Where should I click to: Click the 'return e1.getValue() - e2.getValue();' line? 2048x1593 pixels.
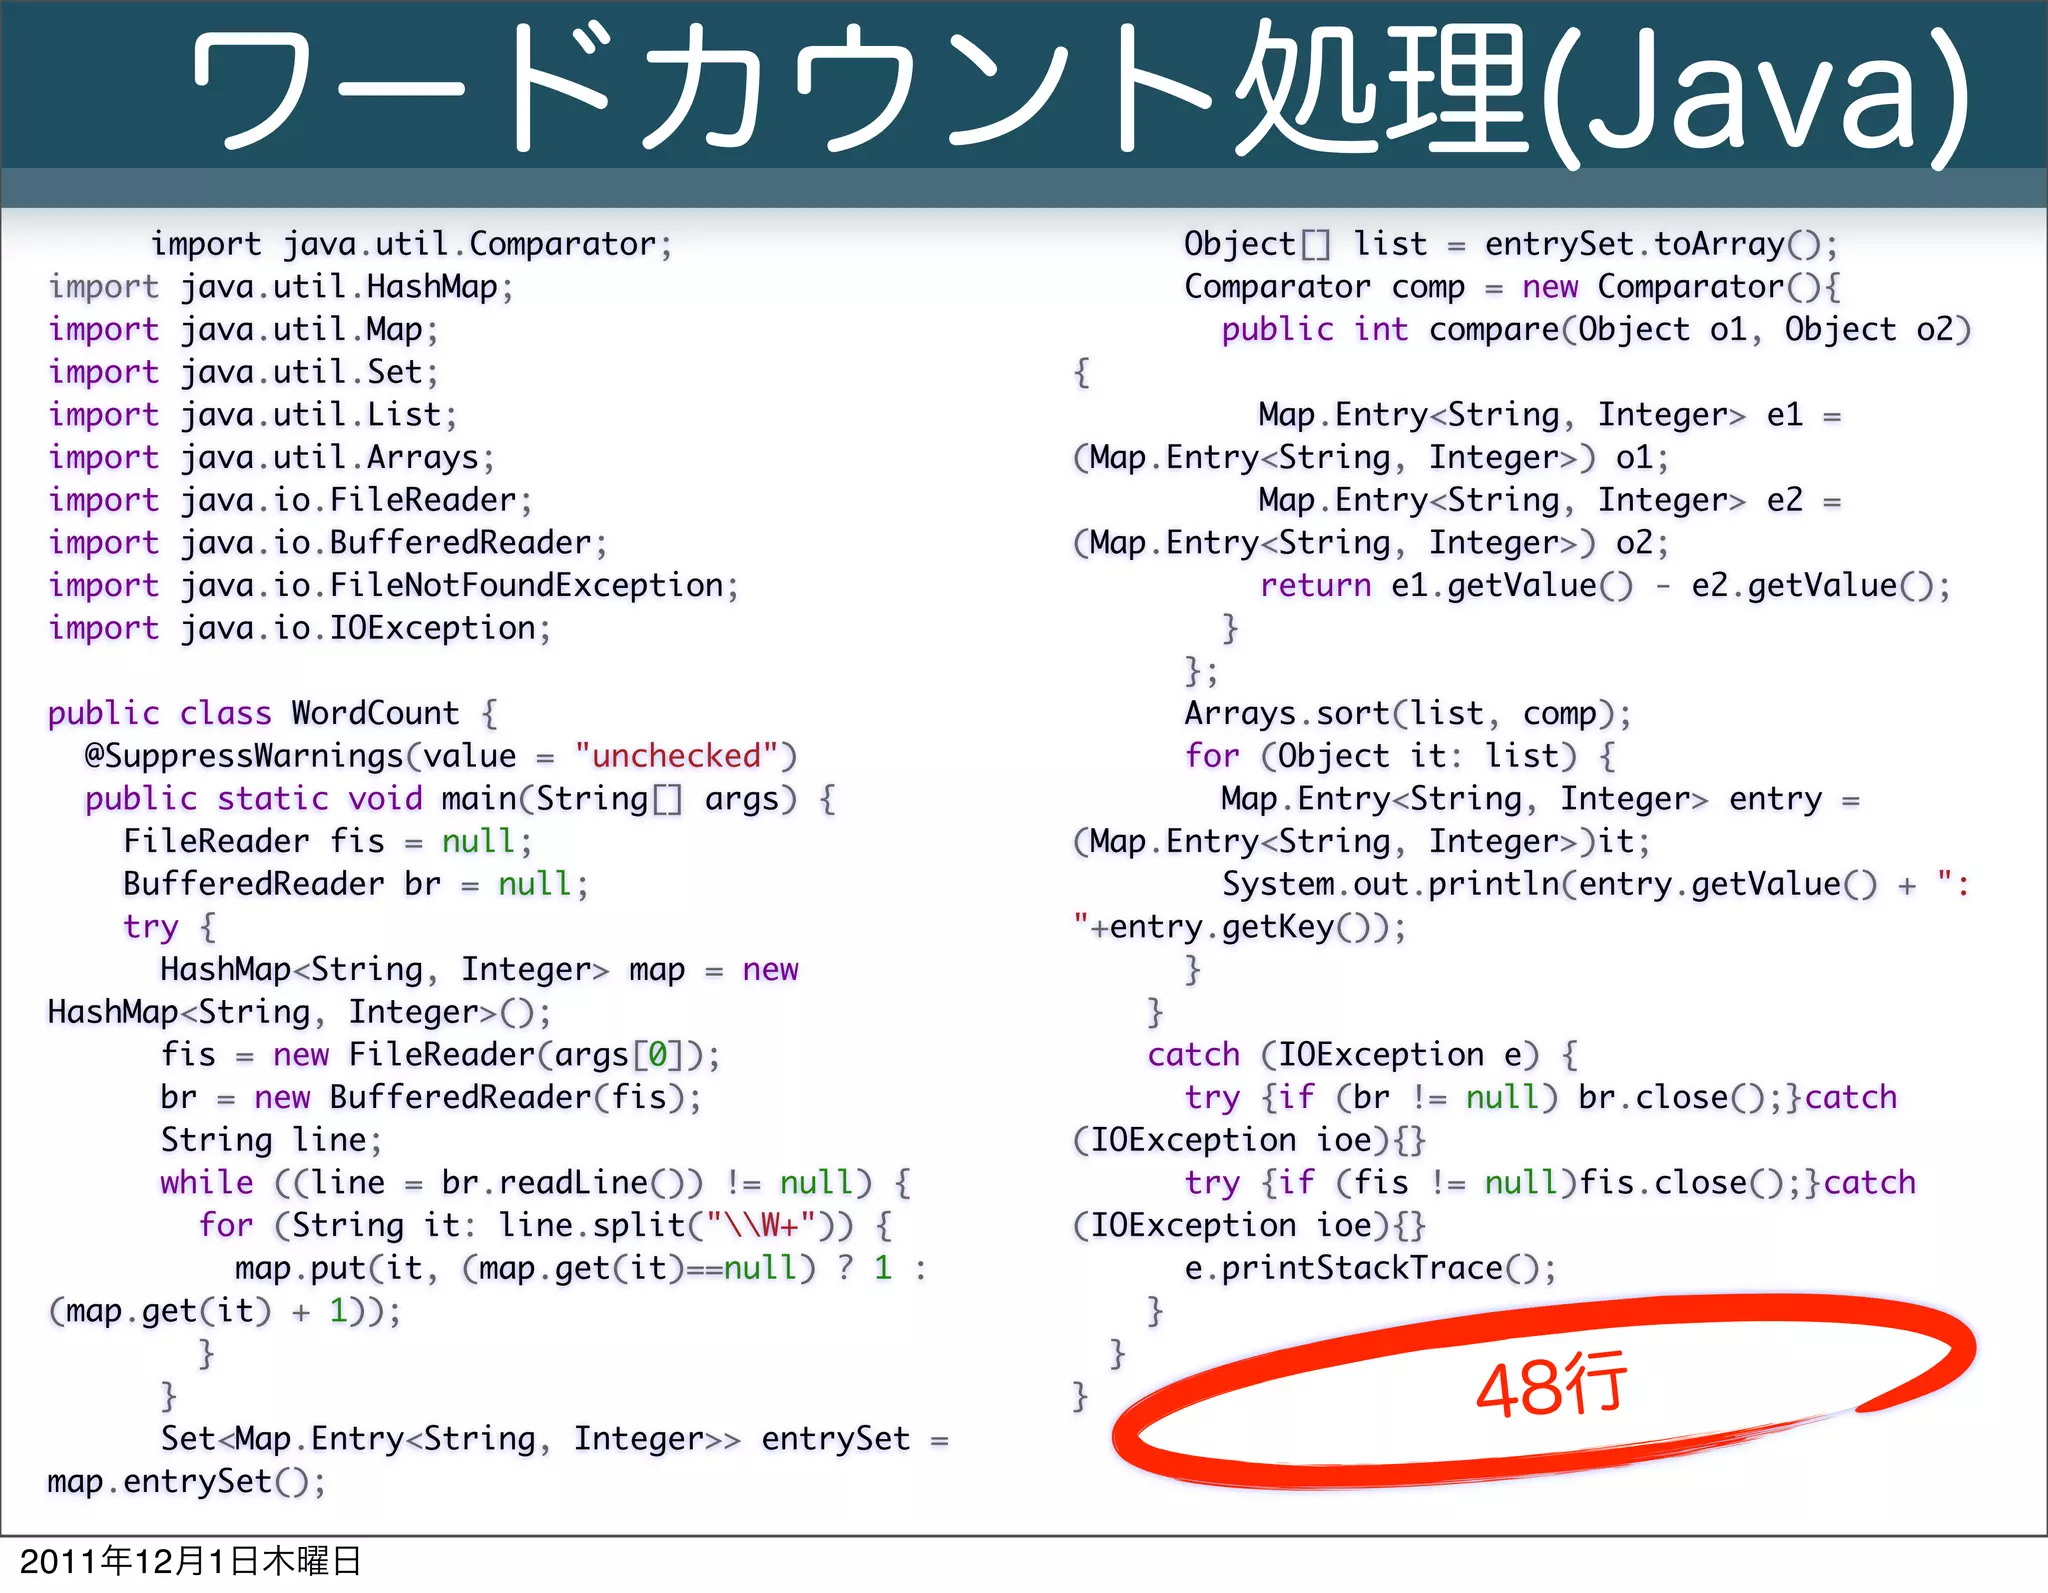(1605, 586)
